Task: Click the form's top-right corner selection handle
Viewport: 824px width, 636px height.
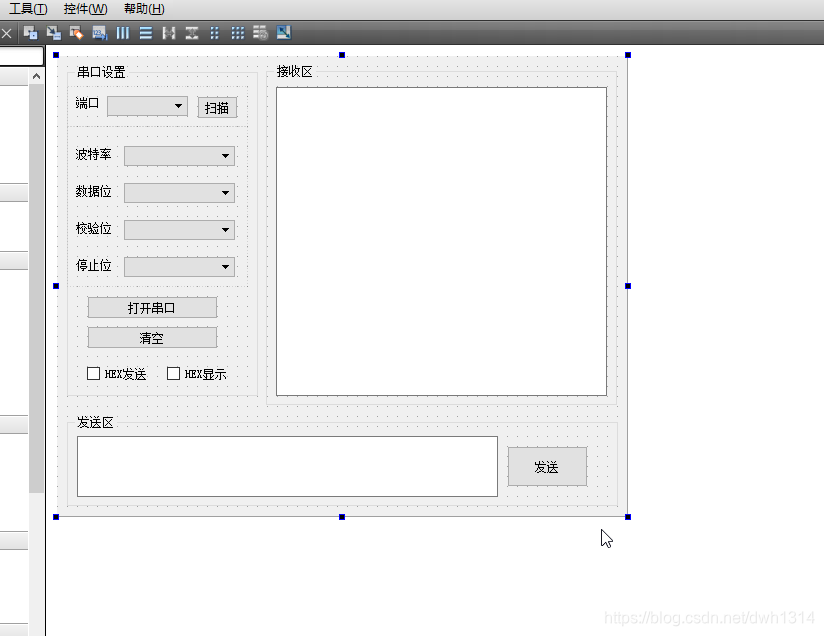Action: click(x=628, y=55)
